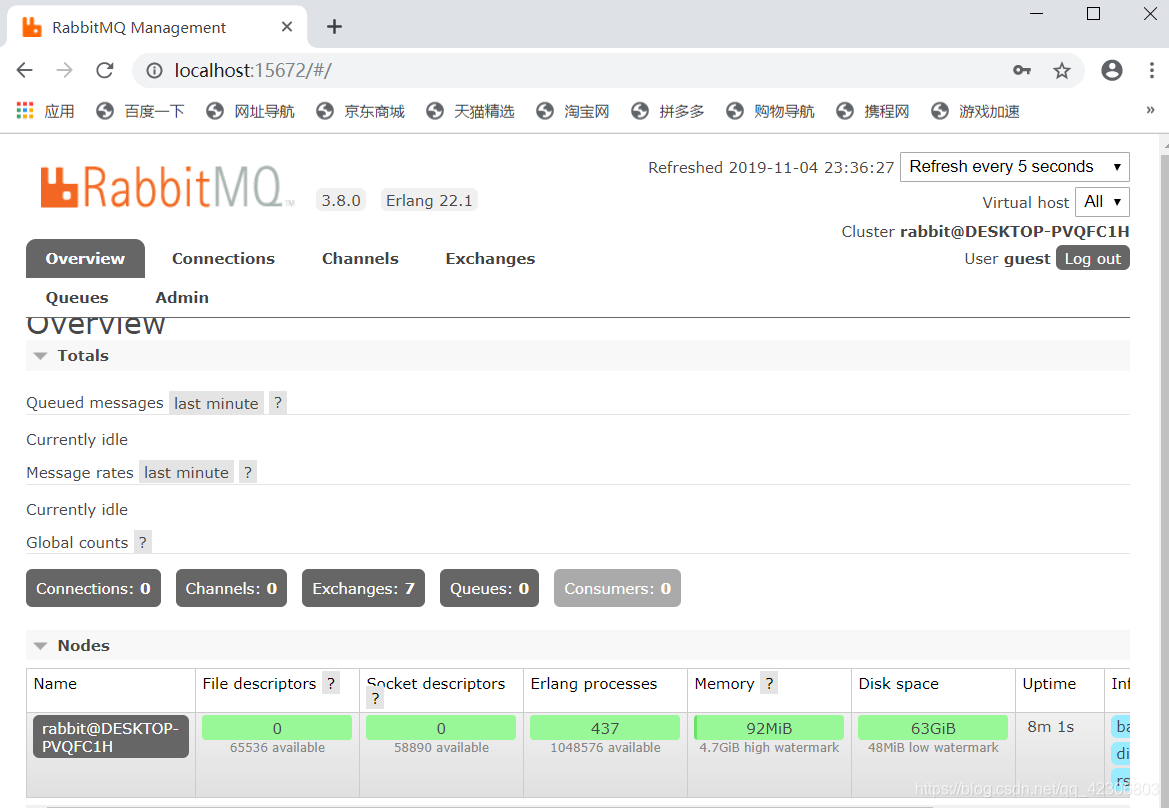
Task: Open the 京东商城 bookmark
Action: coord(360,111)
